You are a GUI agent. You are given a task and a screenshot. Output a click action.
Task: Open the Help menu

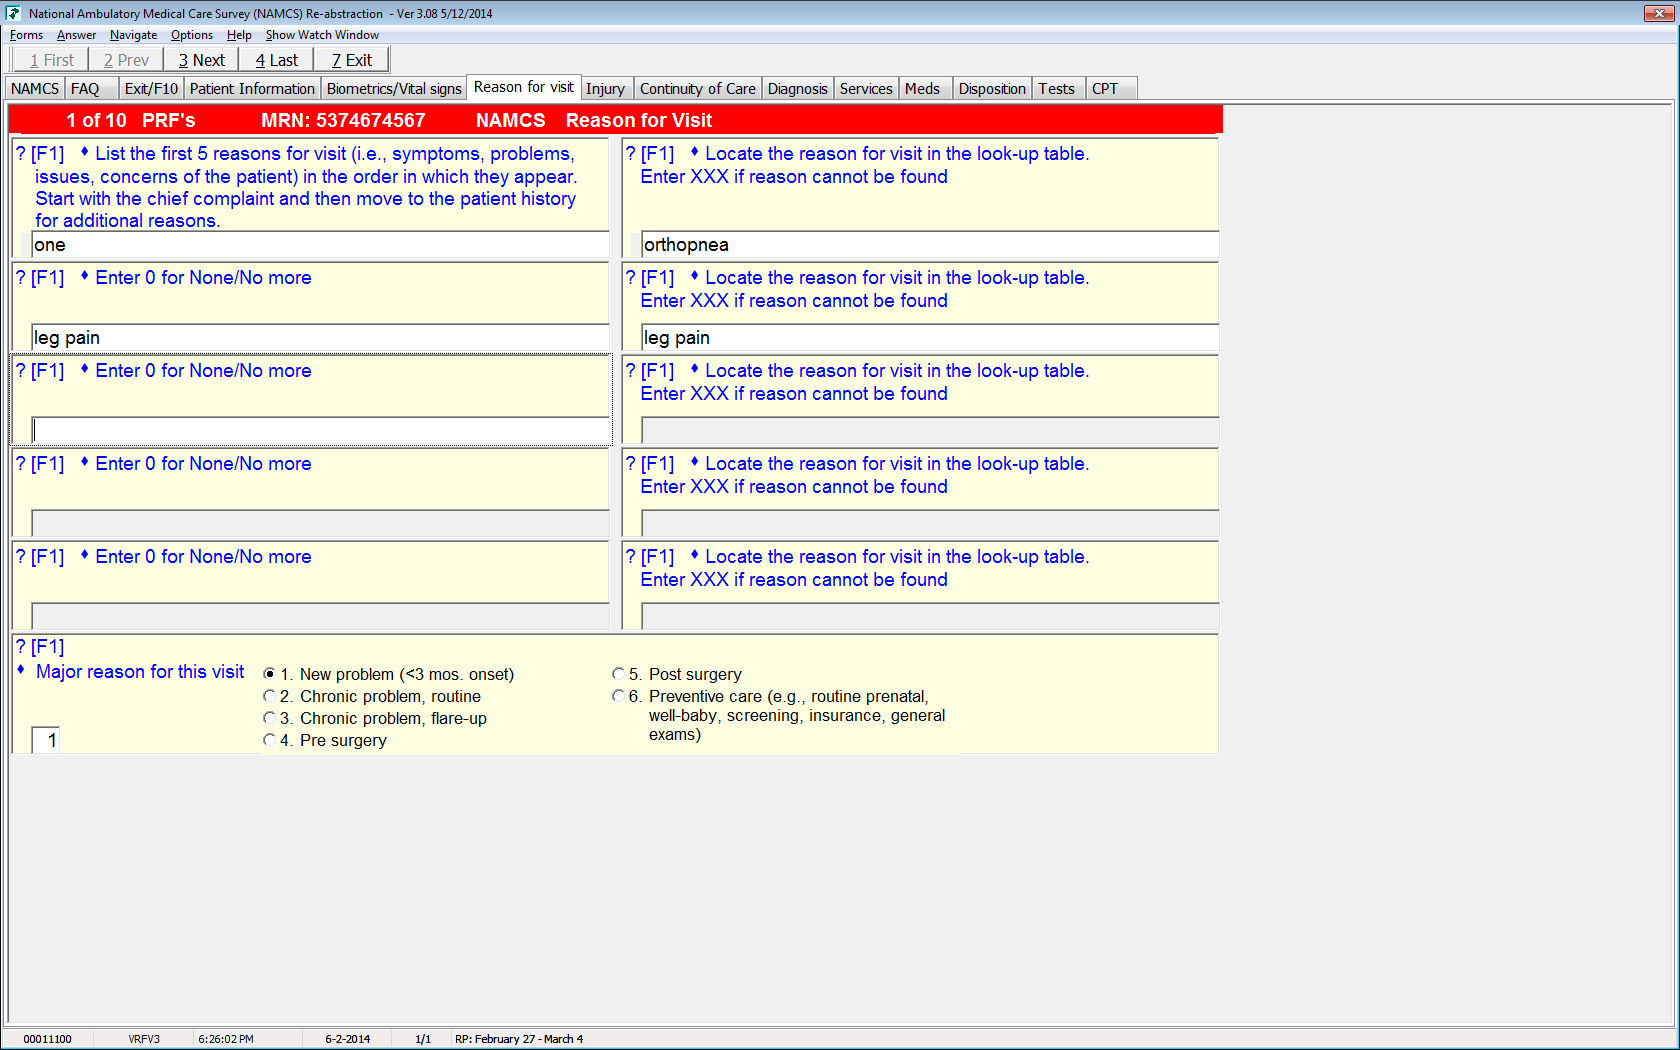coord(239,35)
